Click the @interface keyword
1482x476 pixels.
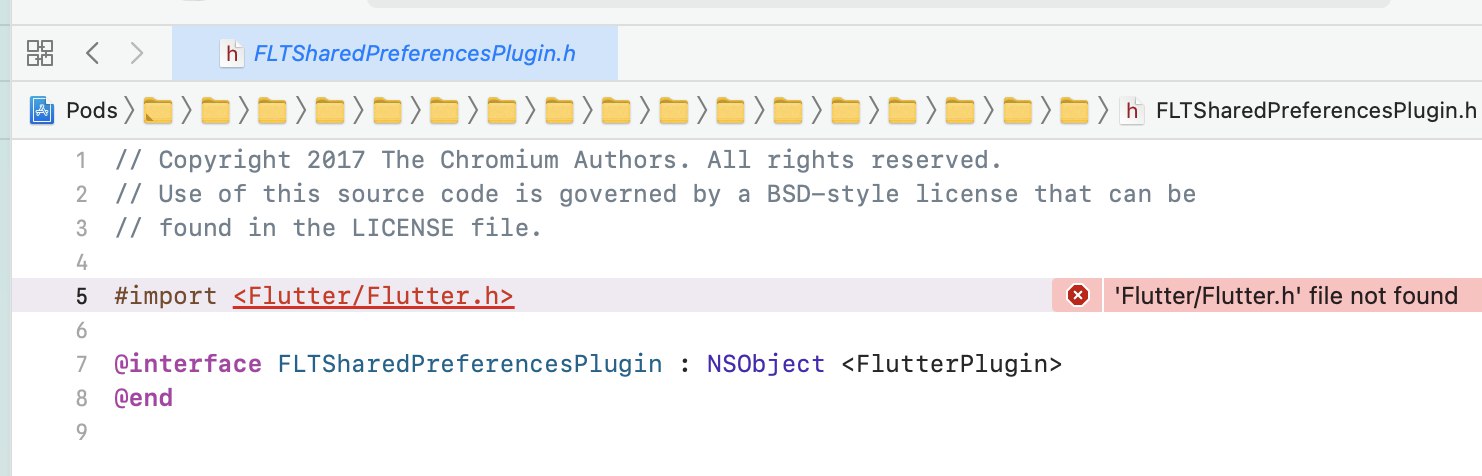187,364
